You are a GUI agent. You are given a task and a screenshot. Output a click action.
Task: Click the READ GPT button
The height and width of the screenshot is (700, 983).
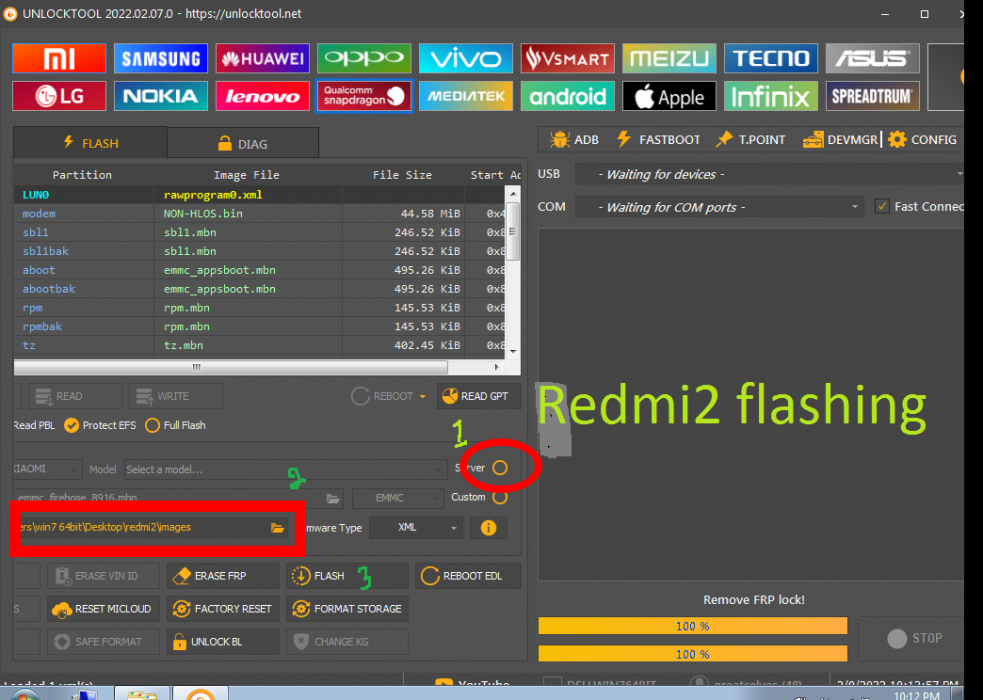click(x=480, y=396)
